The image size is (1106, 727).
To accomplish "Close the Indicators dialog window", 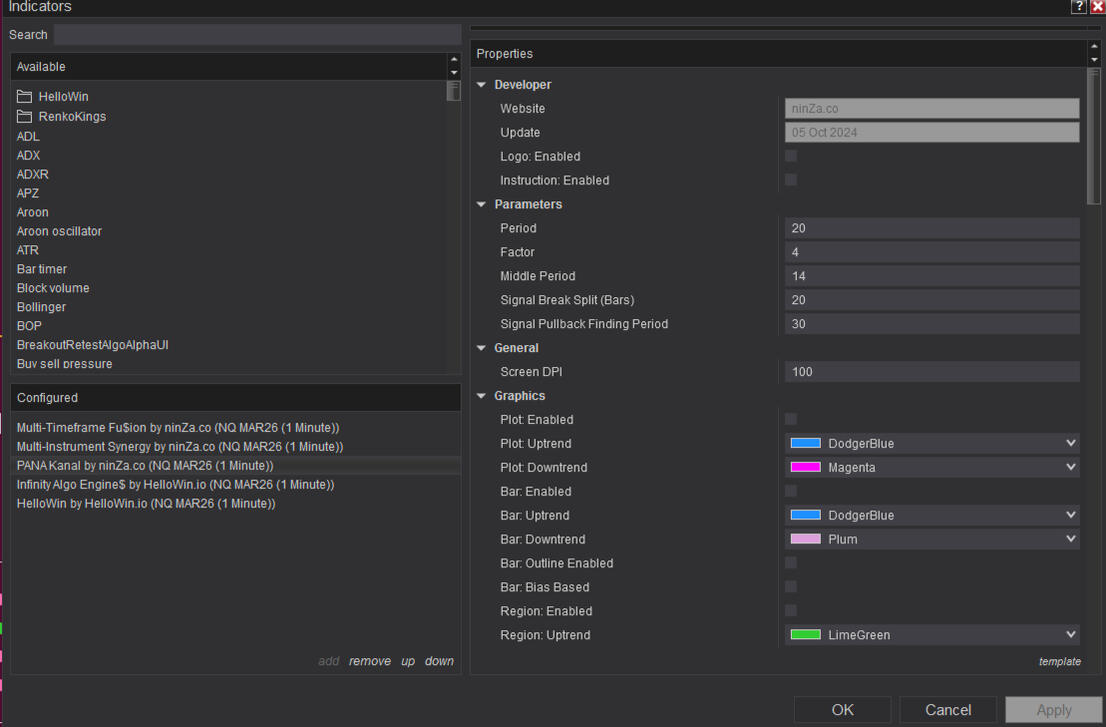I will (1097, 7).
